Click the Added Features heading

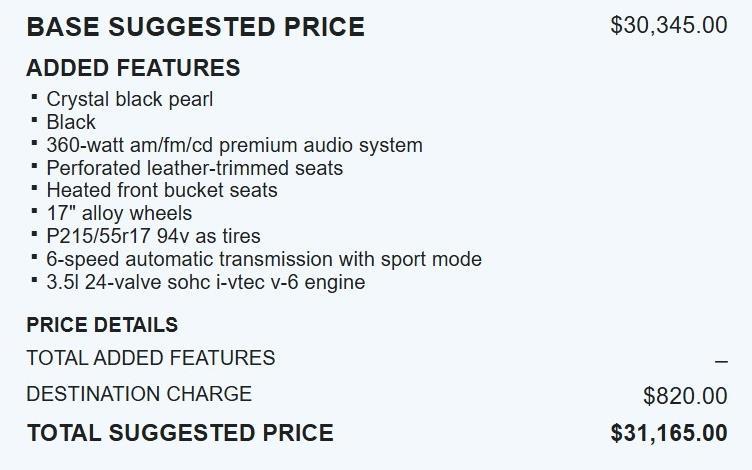tap(133, 68)
